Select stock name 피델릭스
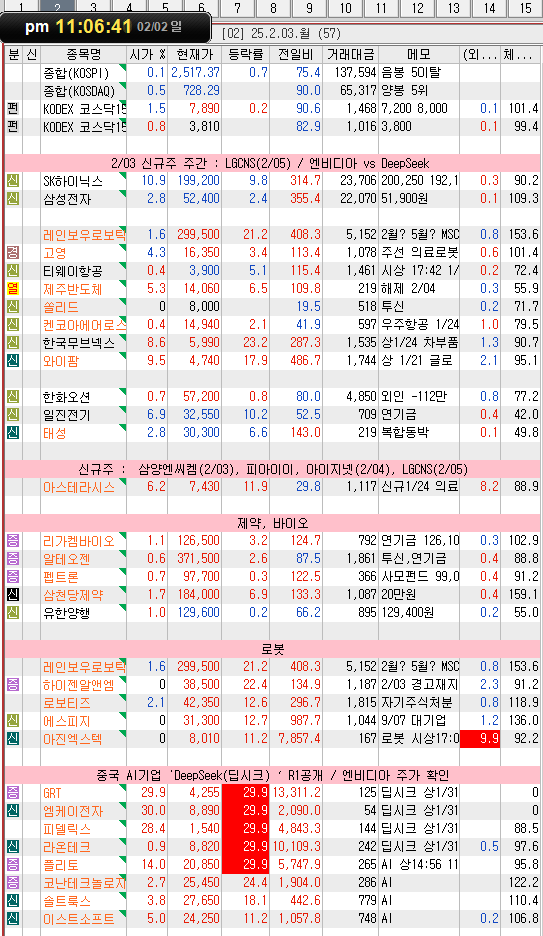Screen dimensions: 543x936 (67, 829)
